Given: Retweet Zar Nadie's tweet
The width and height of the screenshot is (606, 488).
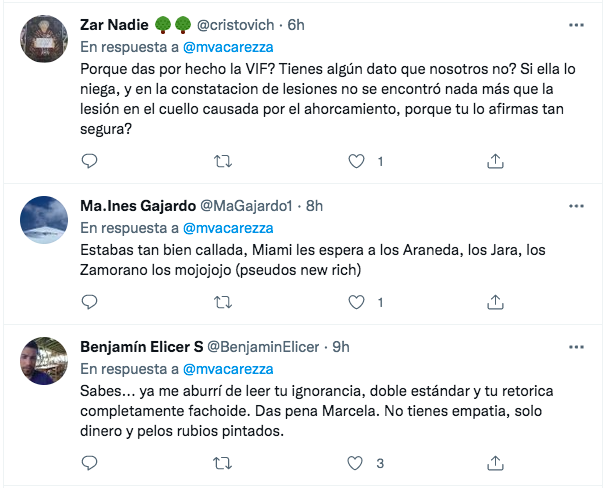Looking at the screenshot, I should click(224, 160).
